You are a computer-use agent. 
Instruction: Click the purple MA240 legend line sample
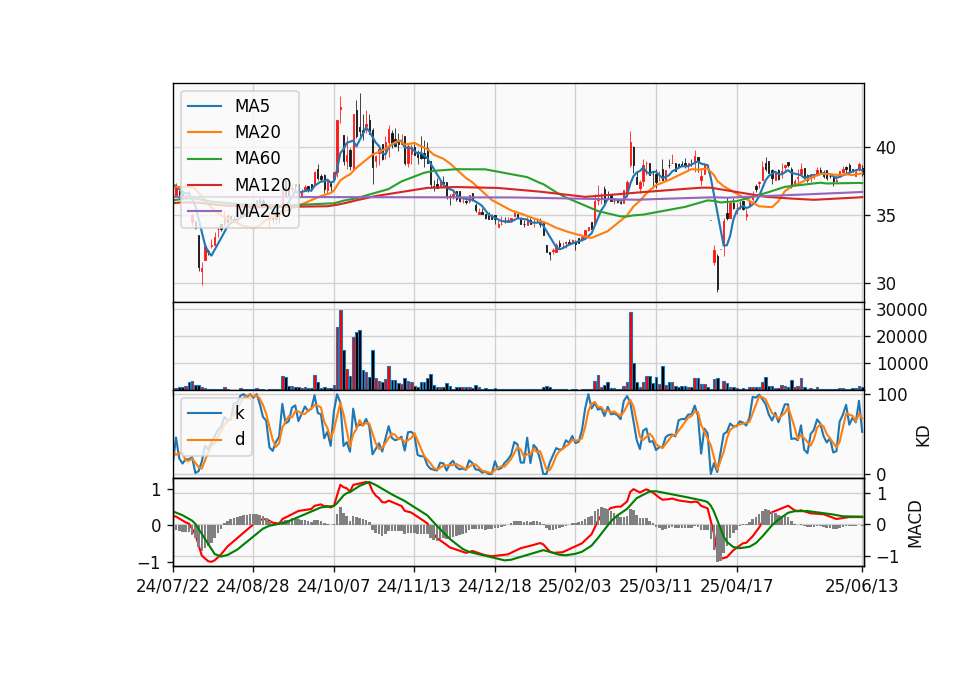pos(204,211)
